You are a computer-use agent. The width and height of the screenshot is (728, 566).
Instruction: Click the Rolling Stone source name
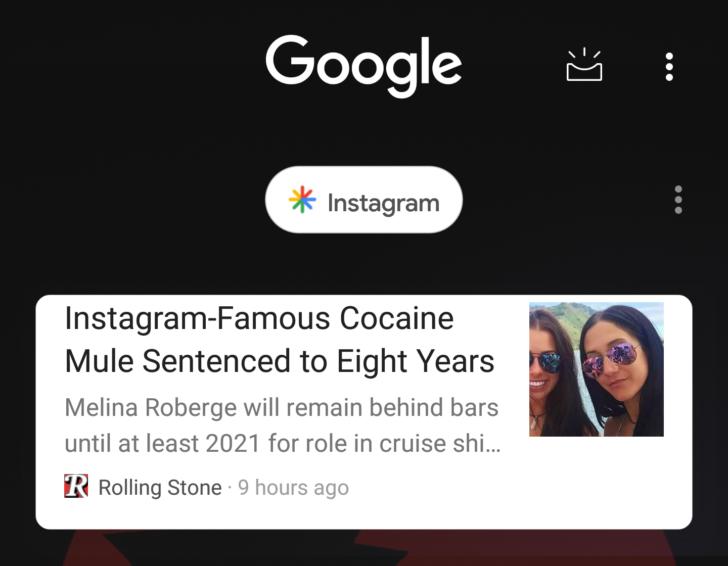(x=160, y=488)
